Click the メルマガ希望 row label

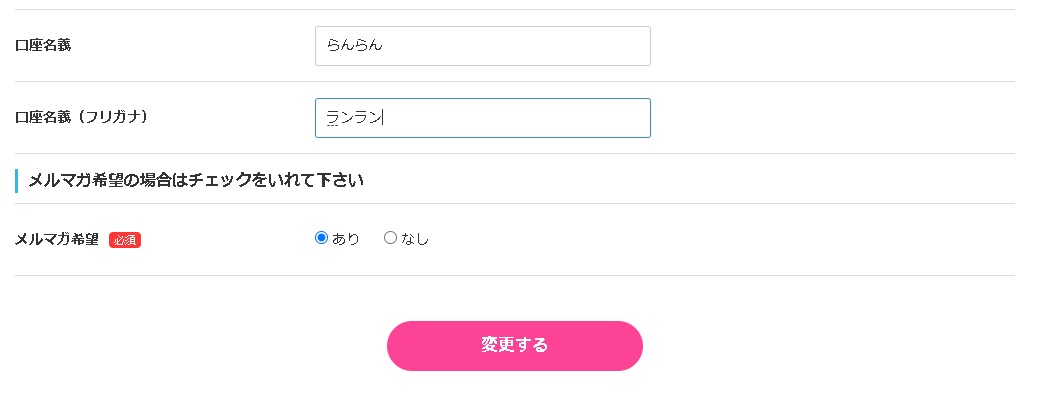coord(57,239)
